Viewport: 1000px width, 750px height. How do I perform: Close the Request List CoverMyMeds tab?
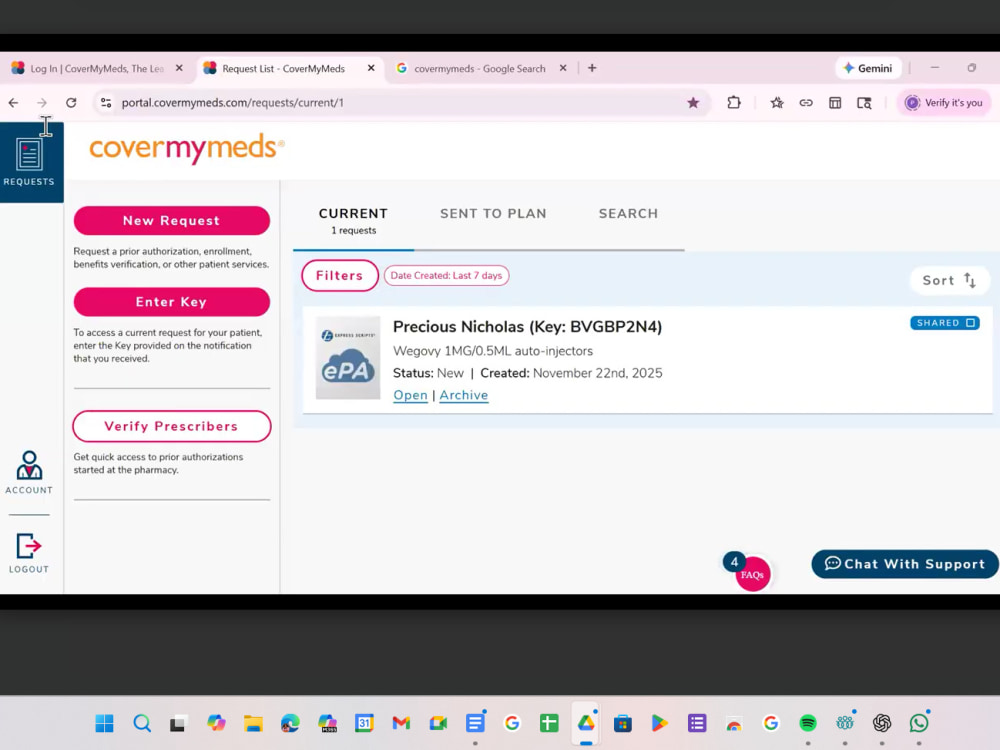(x=371, y=68)
